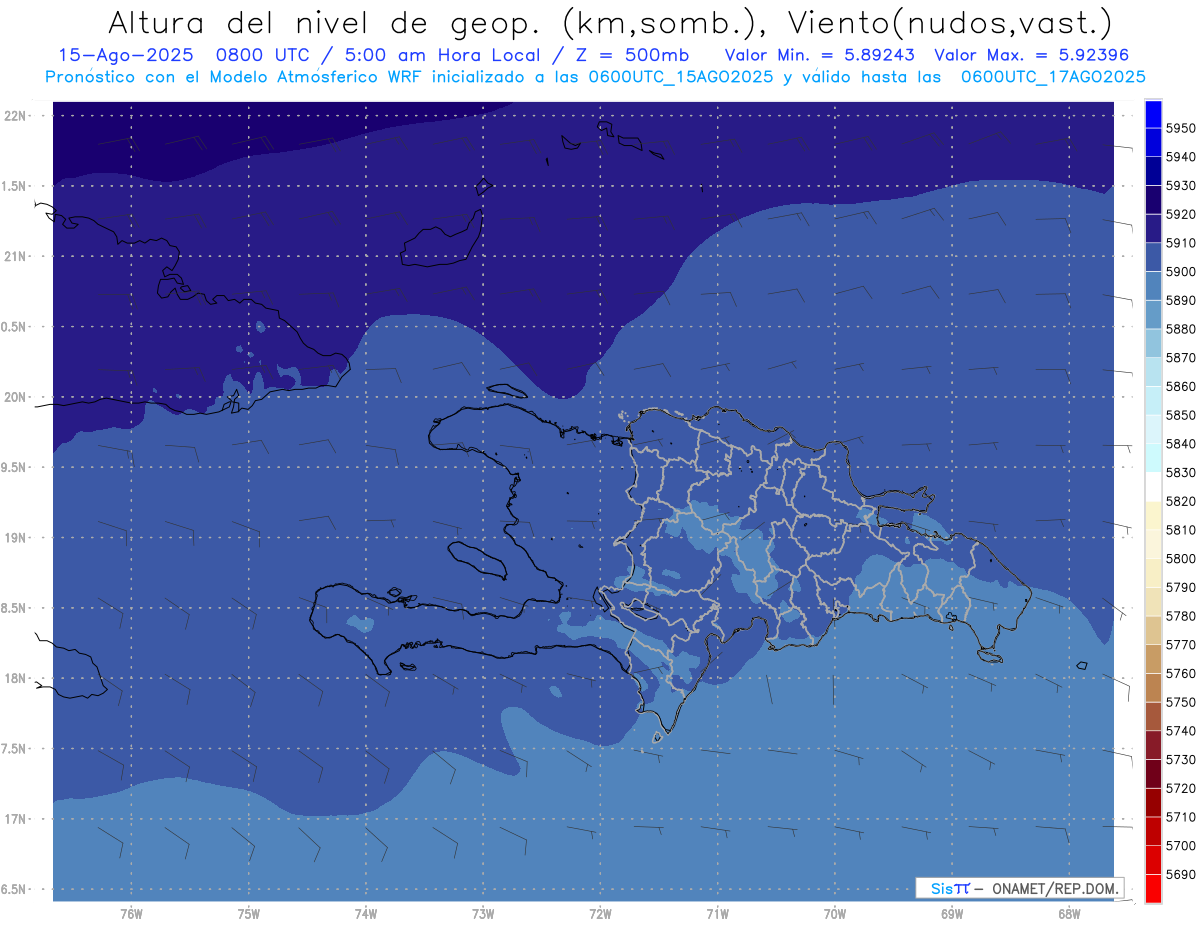Click the "75W" longitude label
The image size is (1200, 927).
coord(248,914)
